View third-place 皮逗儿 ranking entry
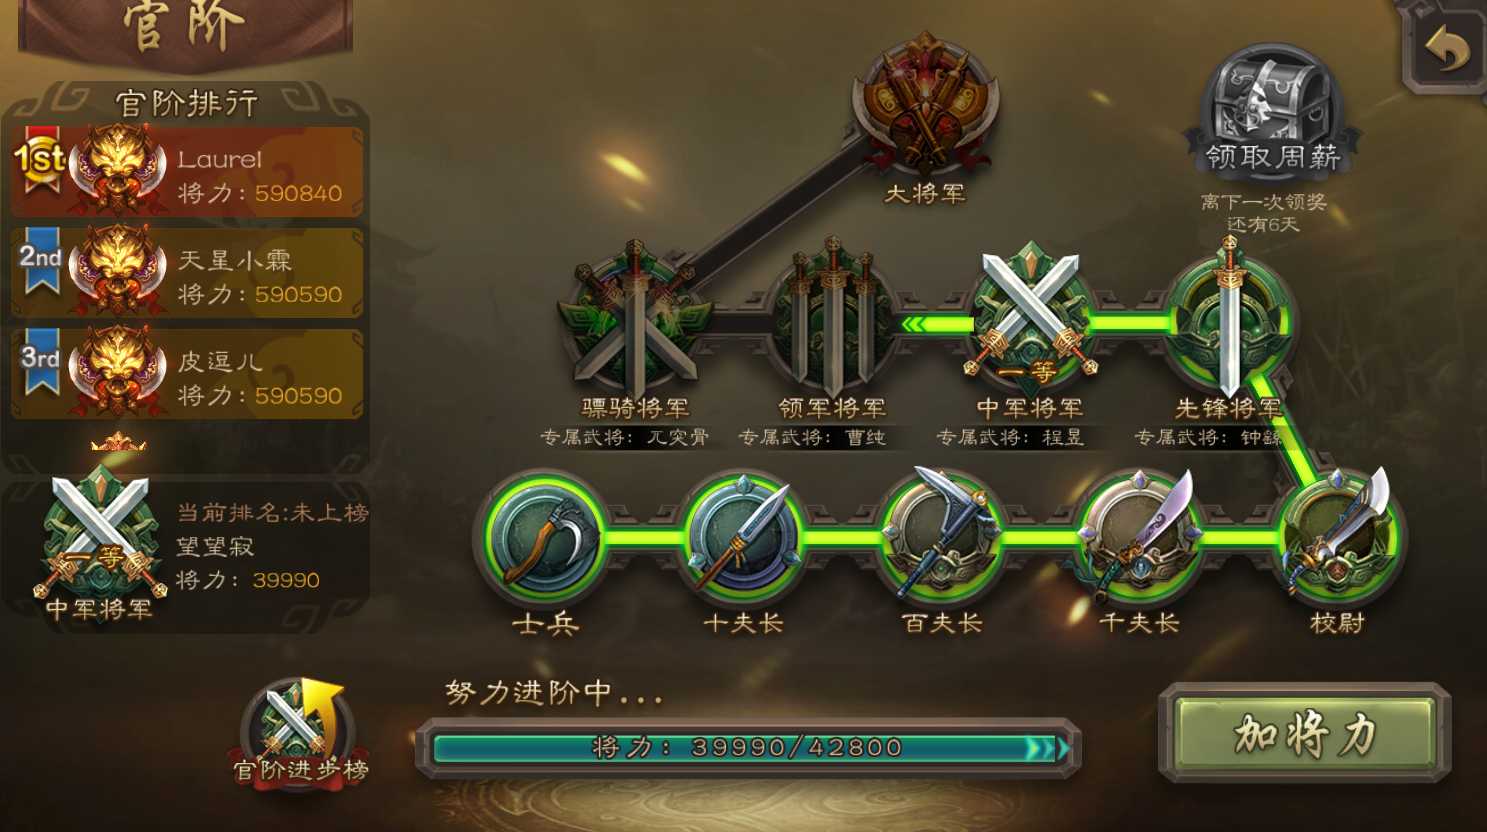This screenshot has width=1487, height=832. pos(187,374)
